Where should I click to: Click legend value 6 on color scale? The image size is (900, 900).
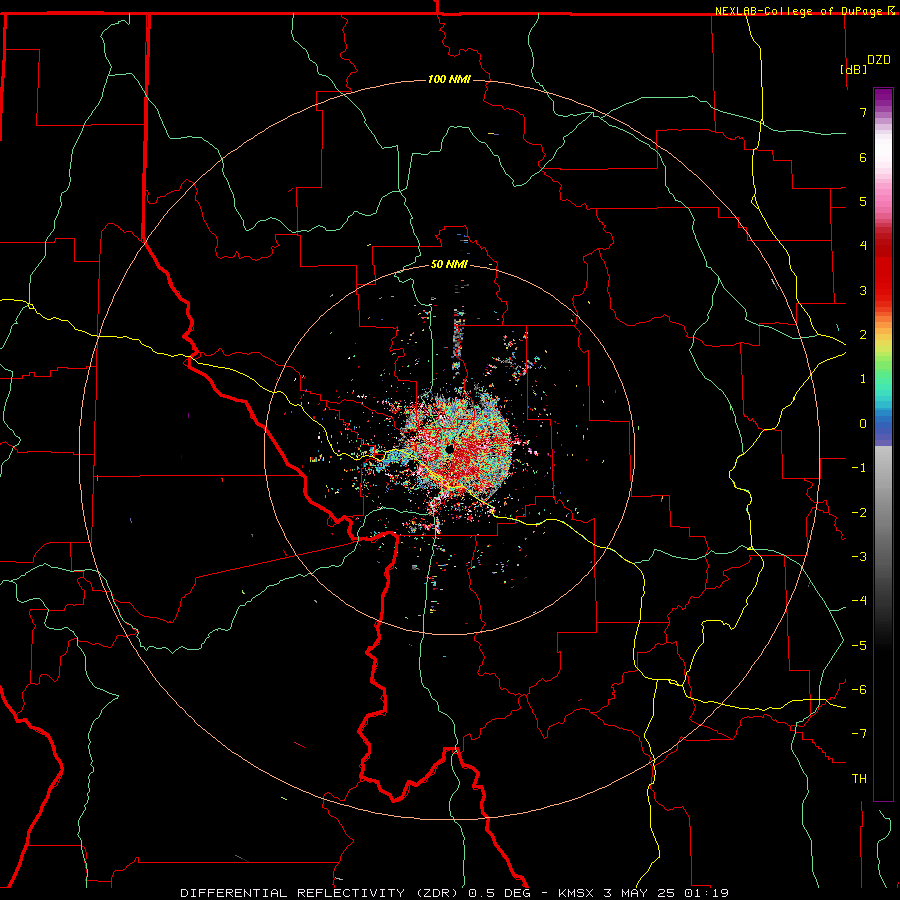[x=863, y=157]
